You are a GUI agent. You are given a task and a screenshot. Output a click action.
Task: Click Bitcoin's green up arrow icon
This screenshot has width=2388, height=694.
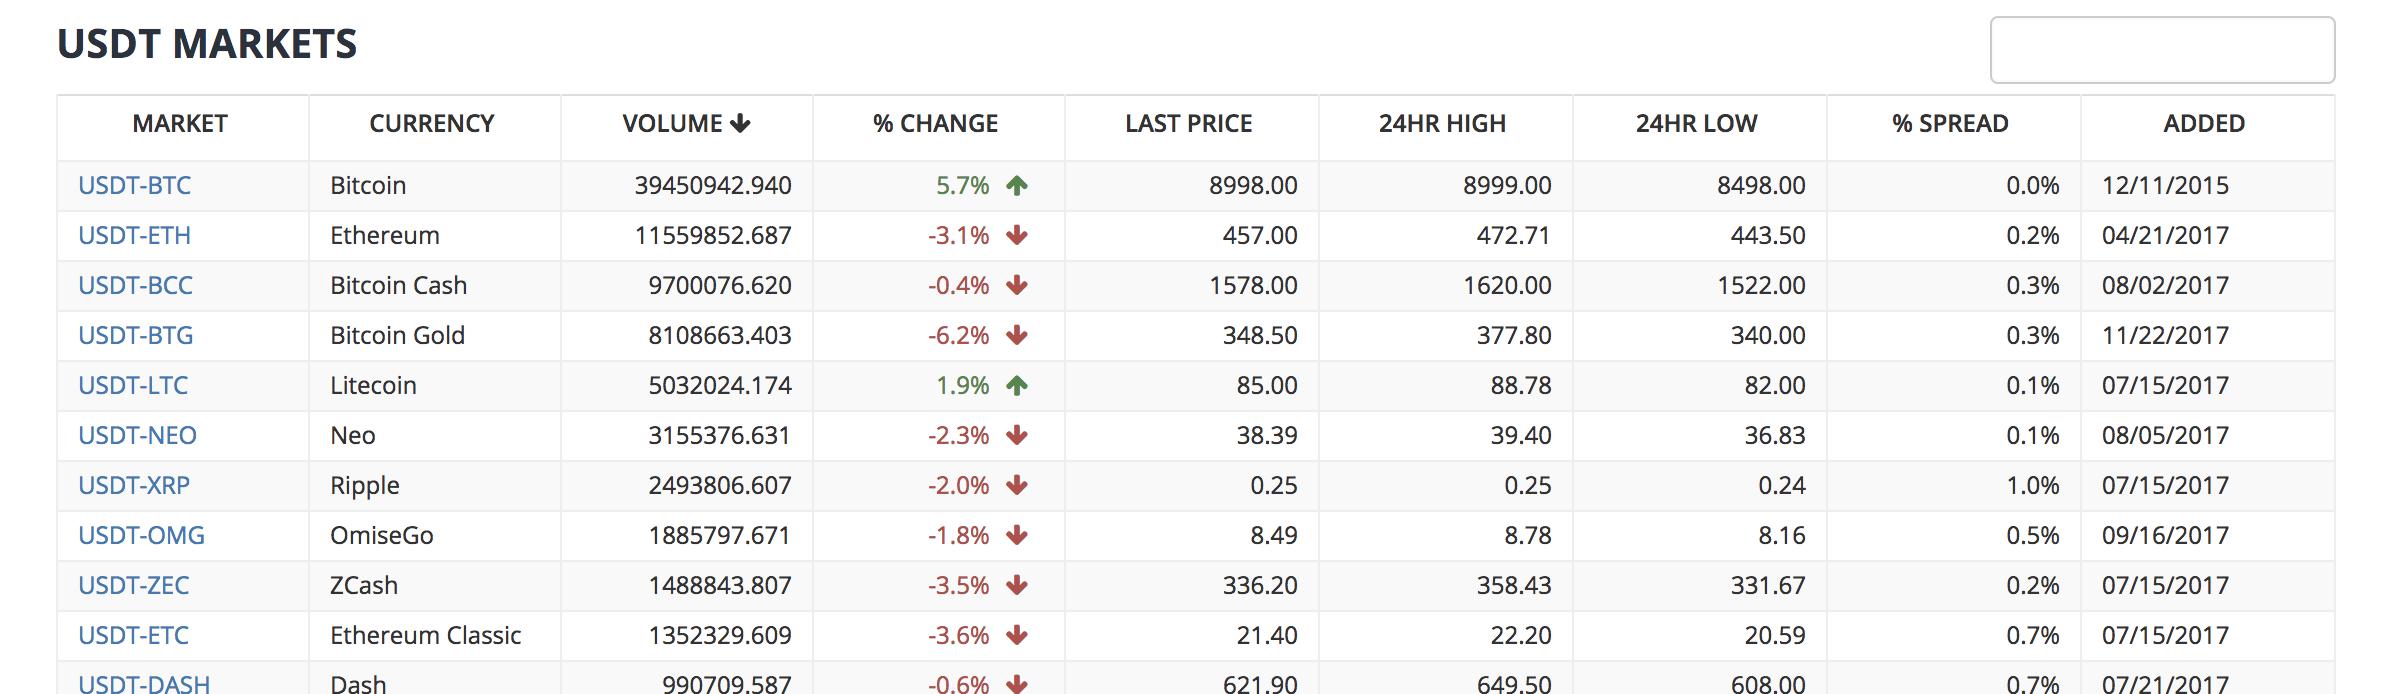pos(1017,185)
